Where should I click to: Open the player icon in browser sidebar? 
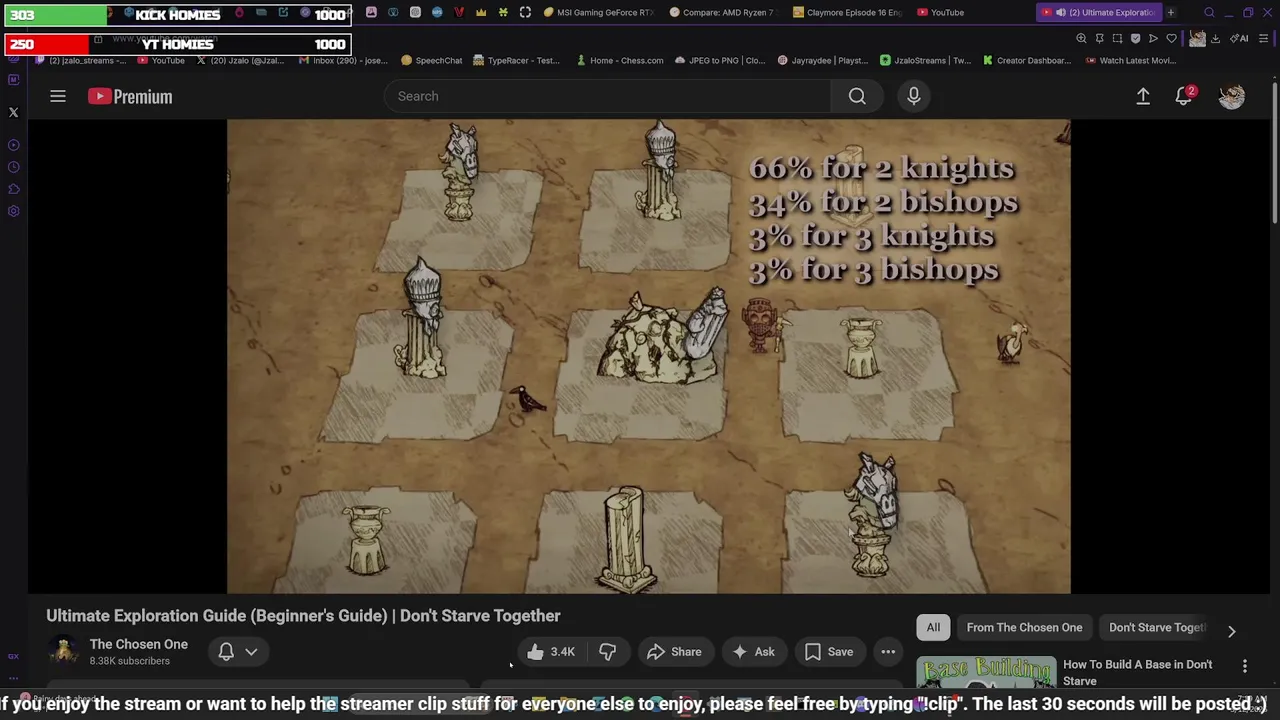(x=14, y=145)
